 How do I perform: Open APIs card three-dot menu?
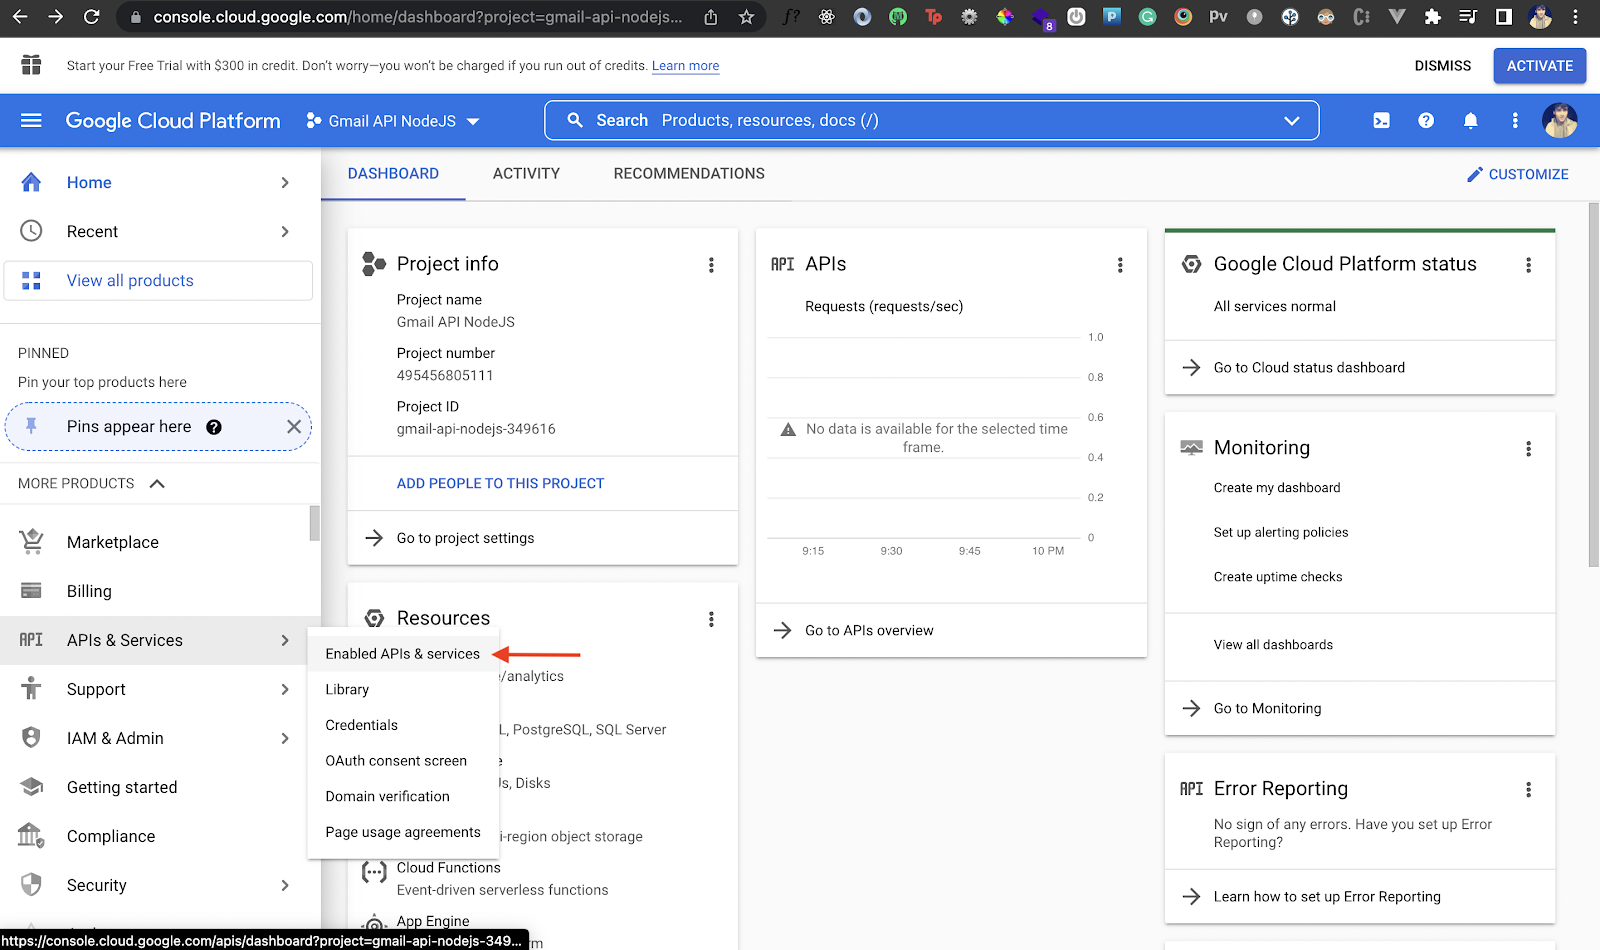[1120, 265]
